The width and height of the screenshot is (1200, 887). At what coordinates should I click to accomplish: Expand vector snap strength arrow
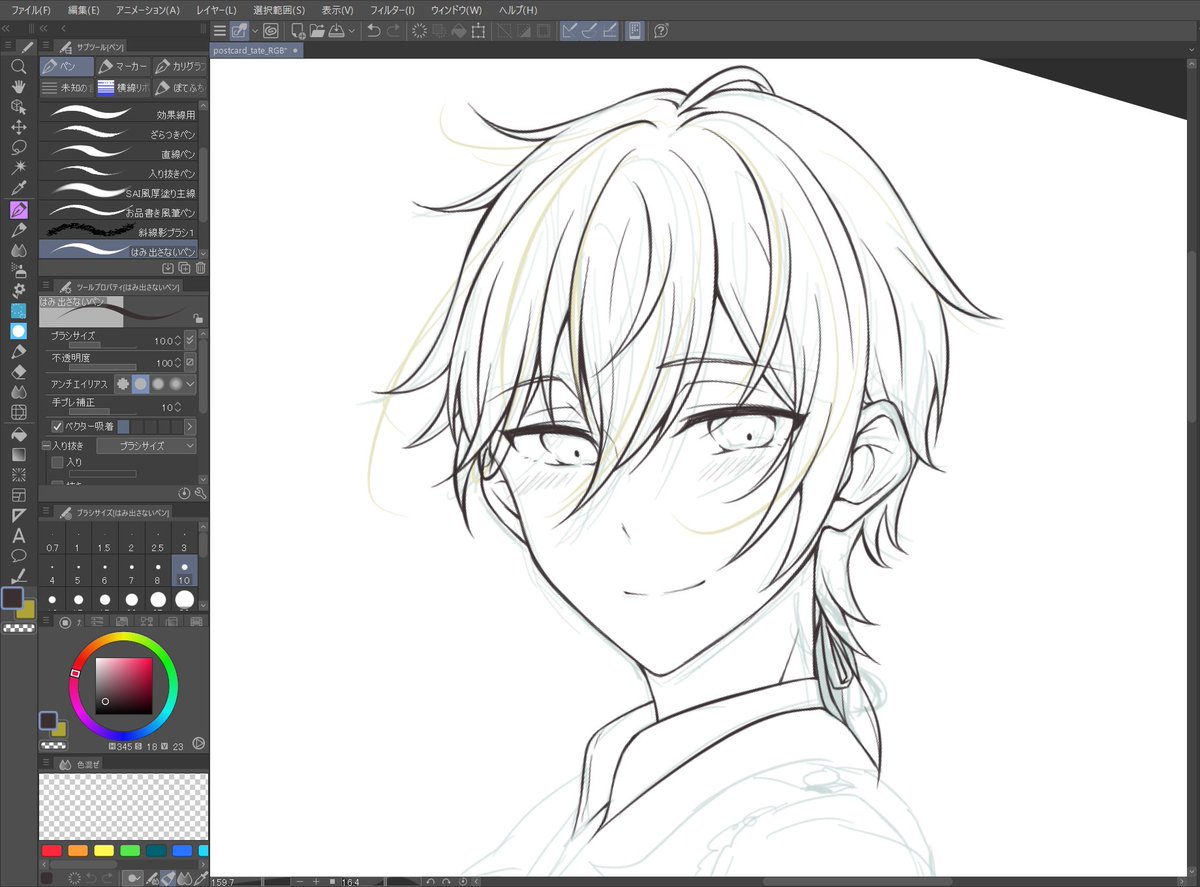pyautogui.click(x=190, y=426)
